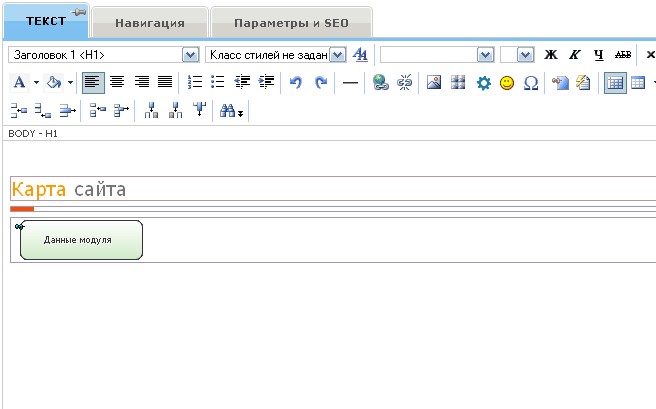Click the blue gear icon in toolbar

[x=483, y=83]
